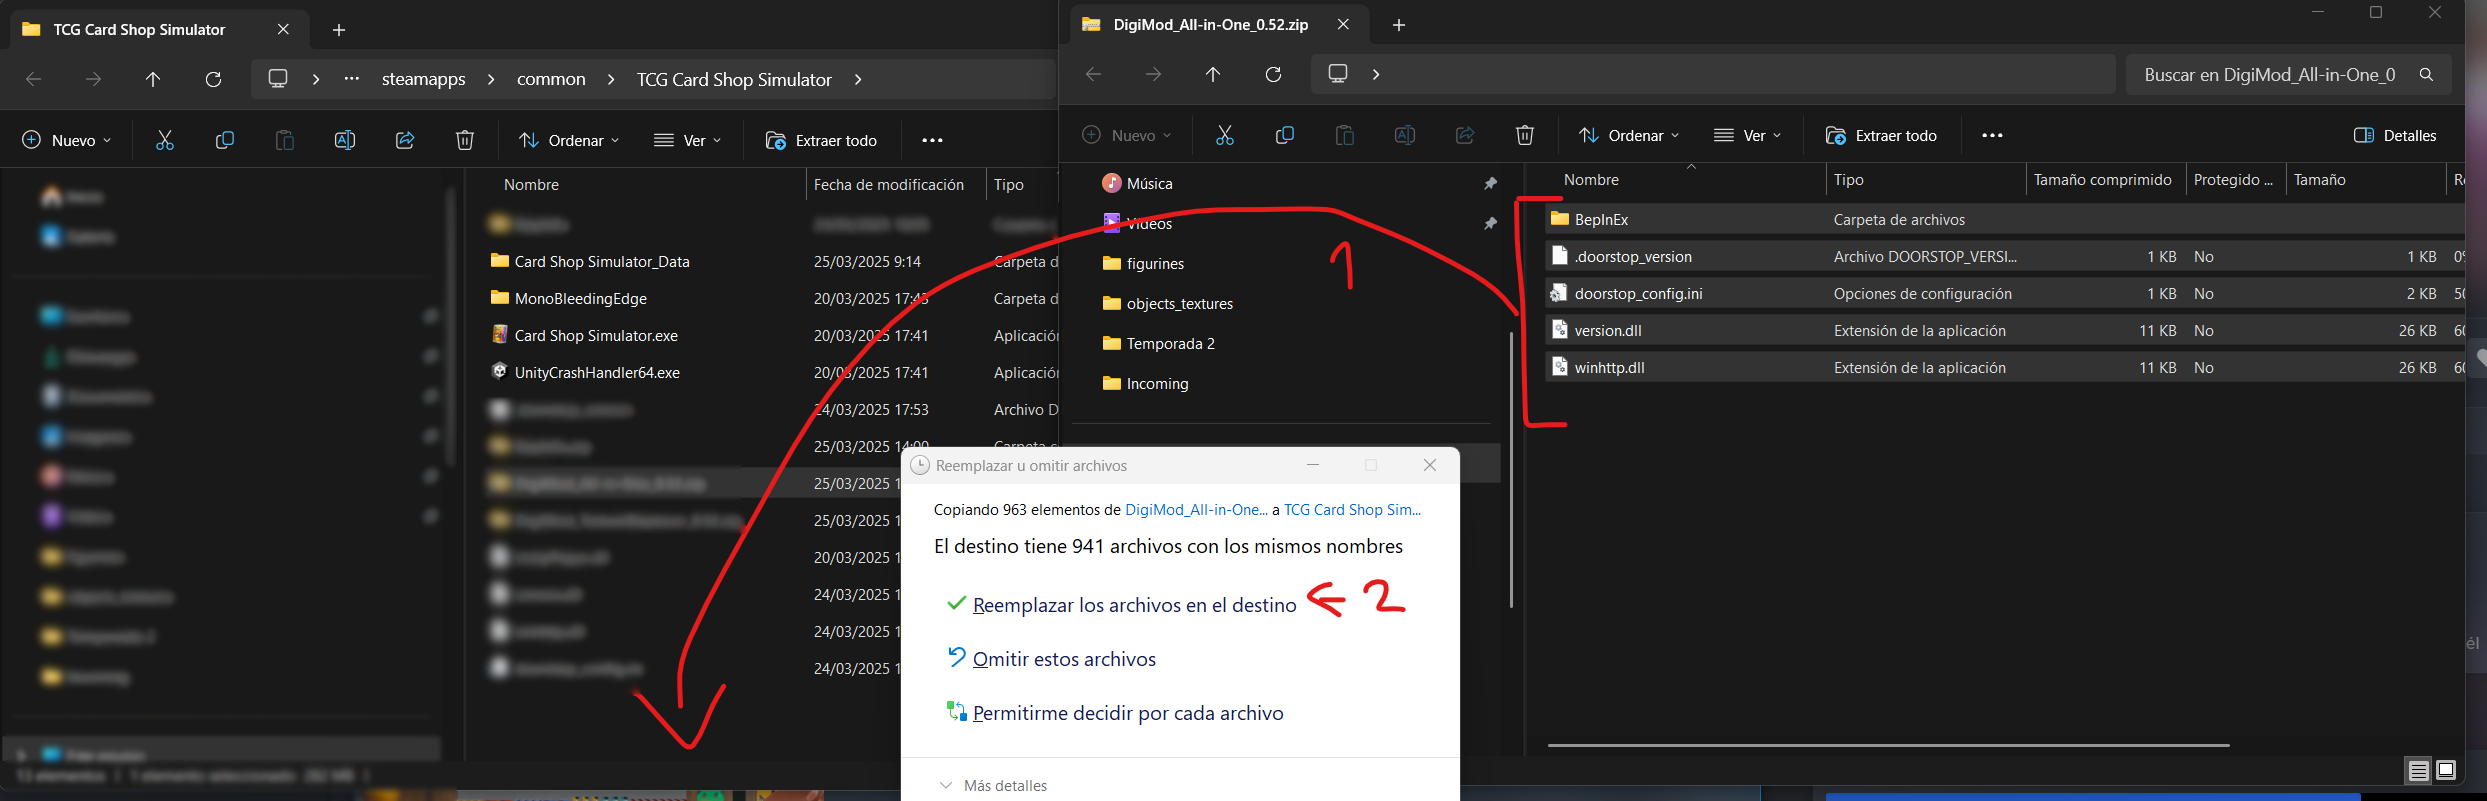Add a new tab in TCG Card Shop Simulator window

coord(339,30)
